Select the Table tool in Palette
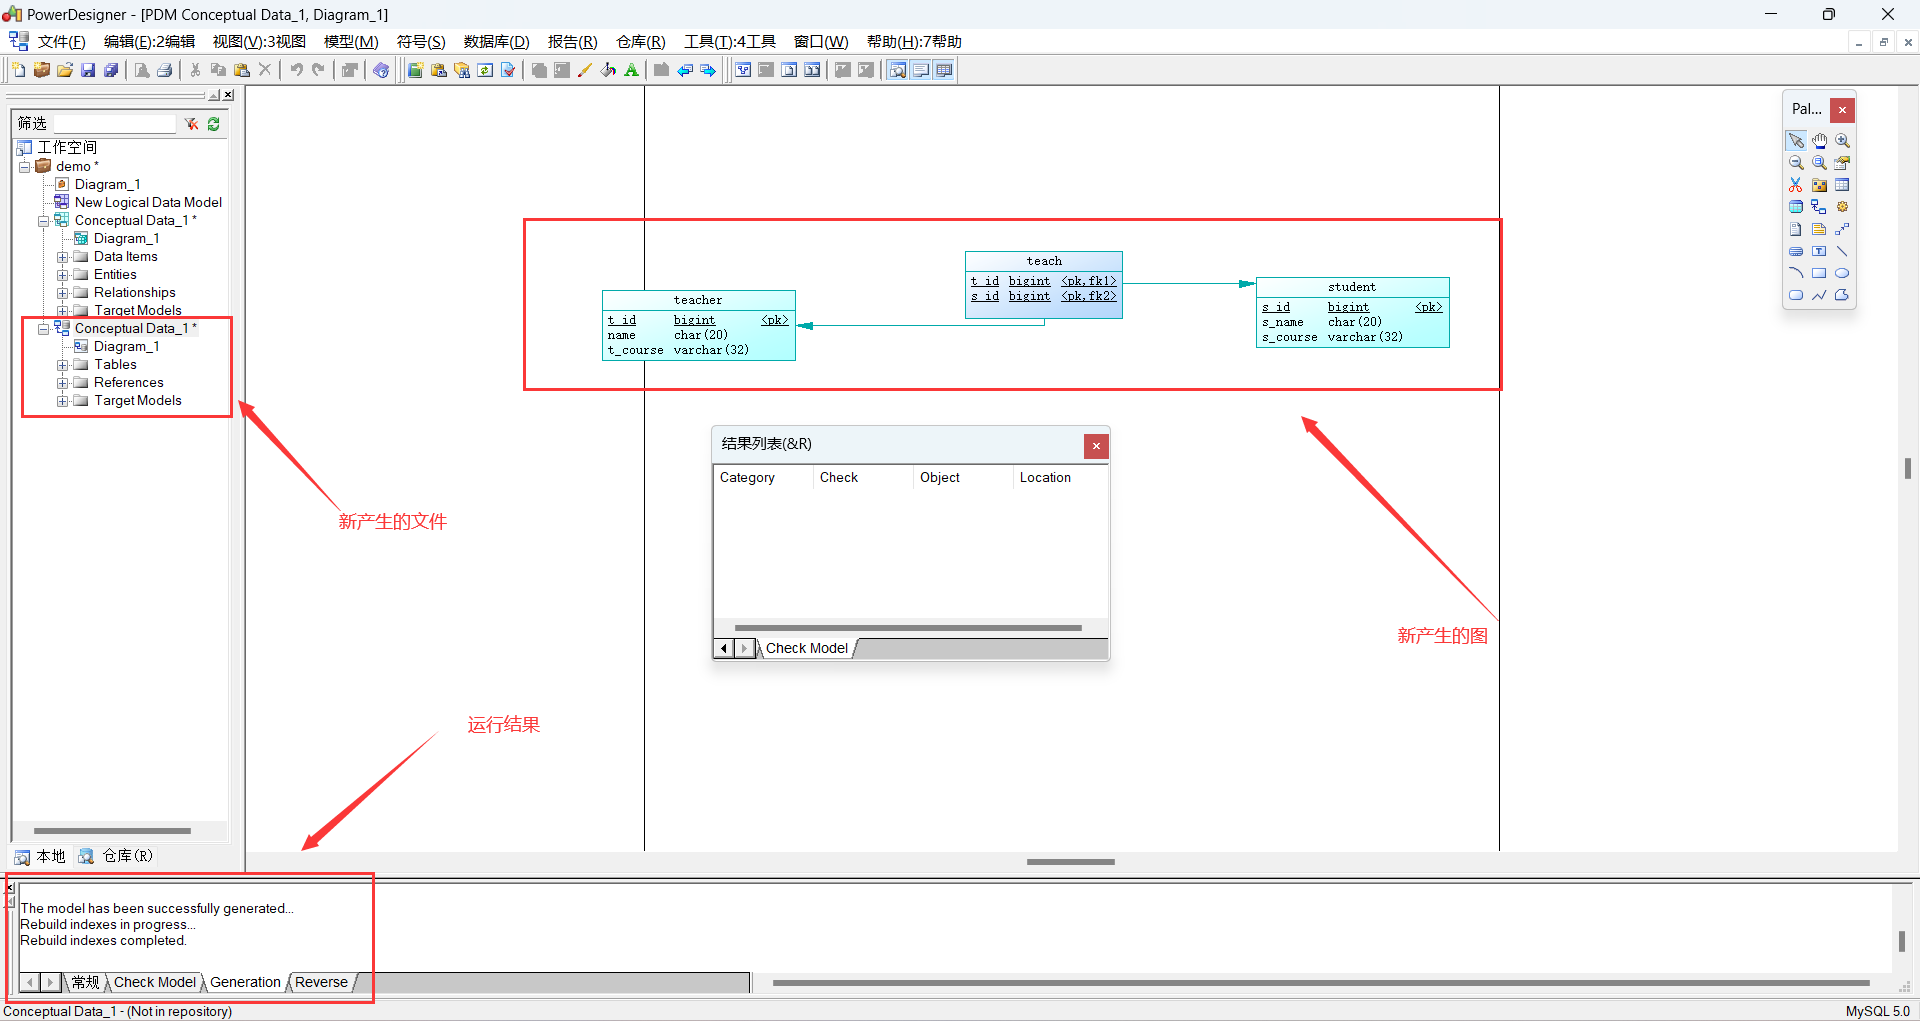 (1842, 185)
